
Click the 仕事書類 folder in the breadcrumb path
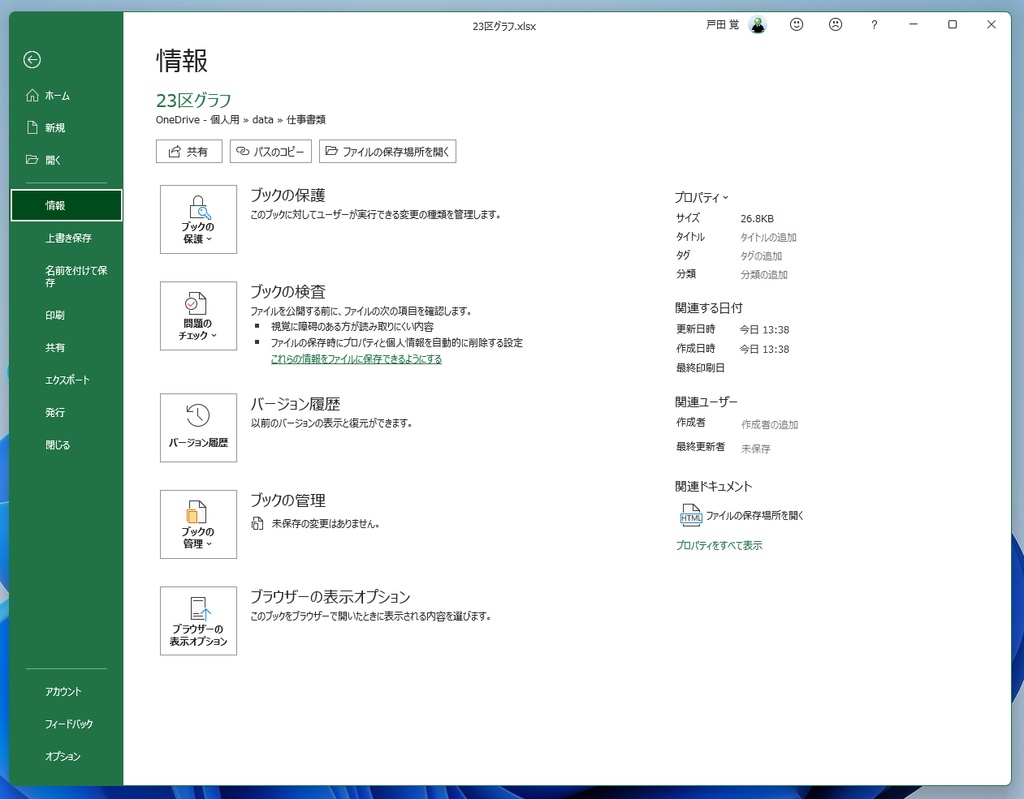(306, 120)
